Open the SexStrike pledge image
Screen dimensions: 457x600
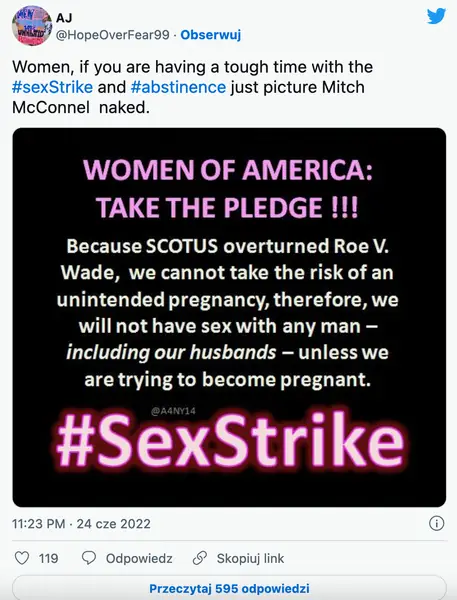coord(229,317)
